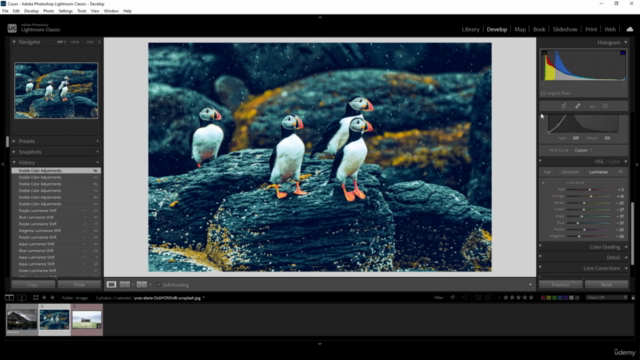The width and height of the screenshot is (640, 360).
Task: Open the Develop menu
Action: tap(31, 11)
